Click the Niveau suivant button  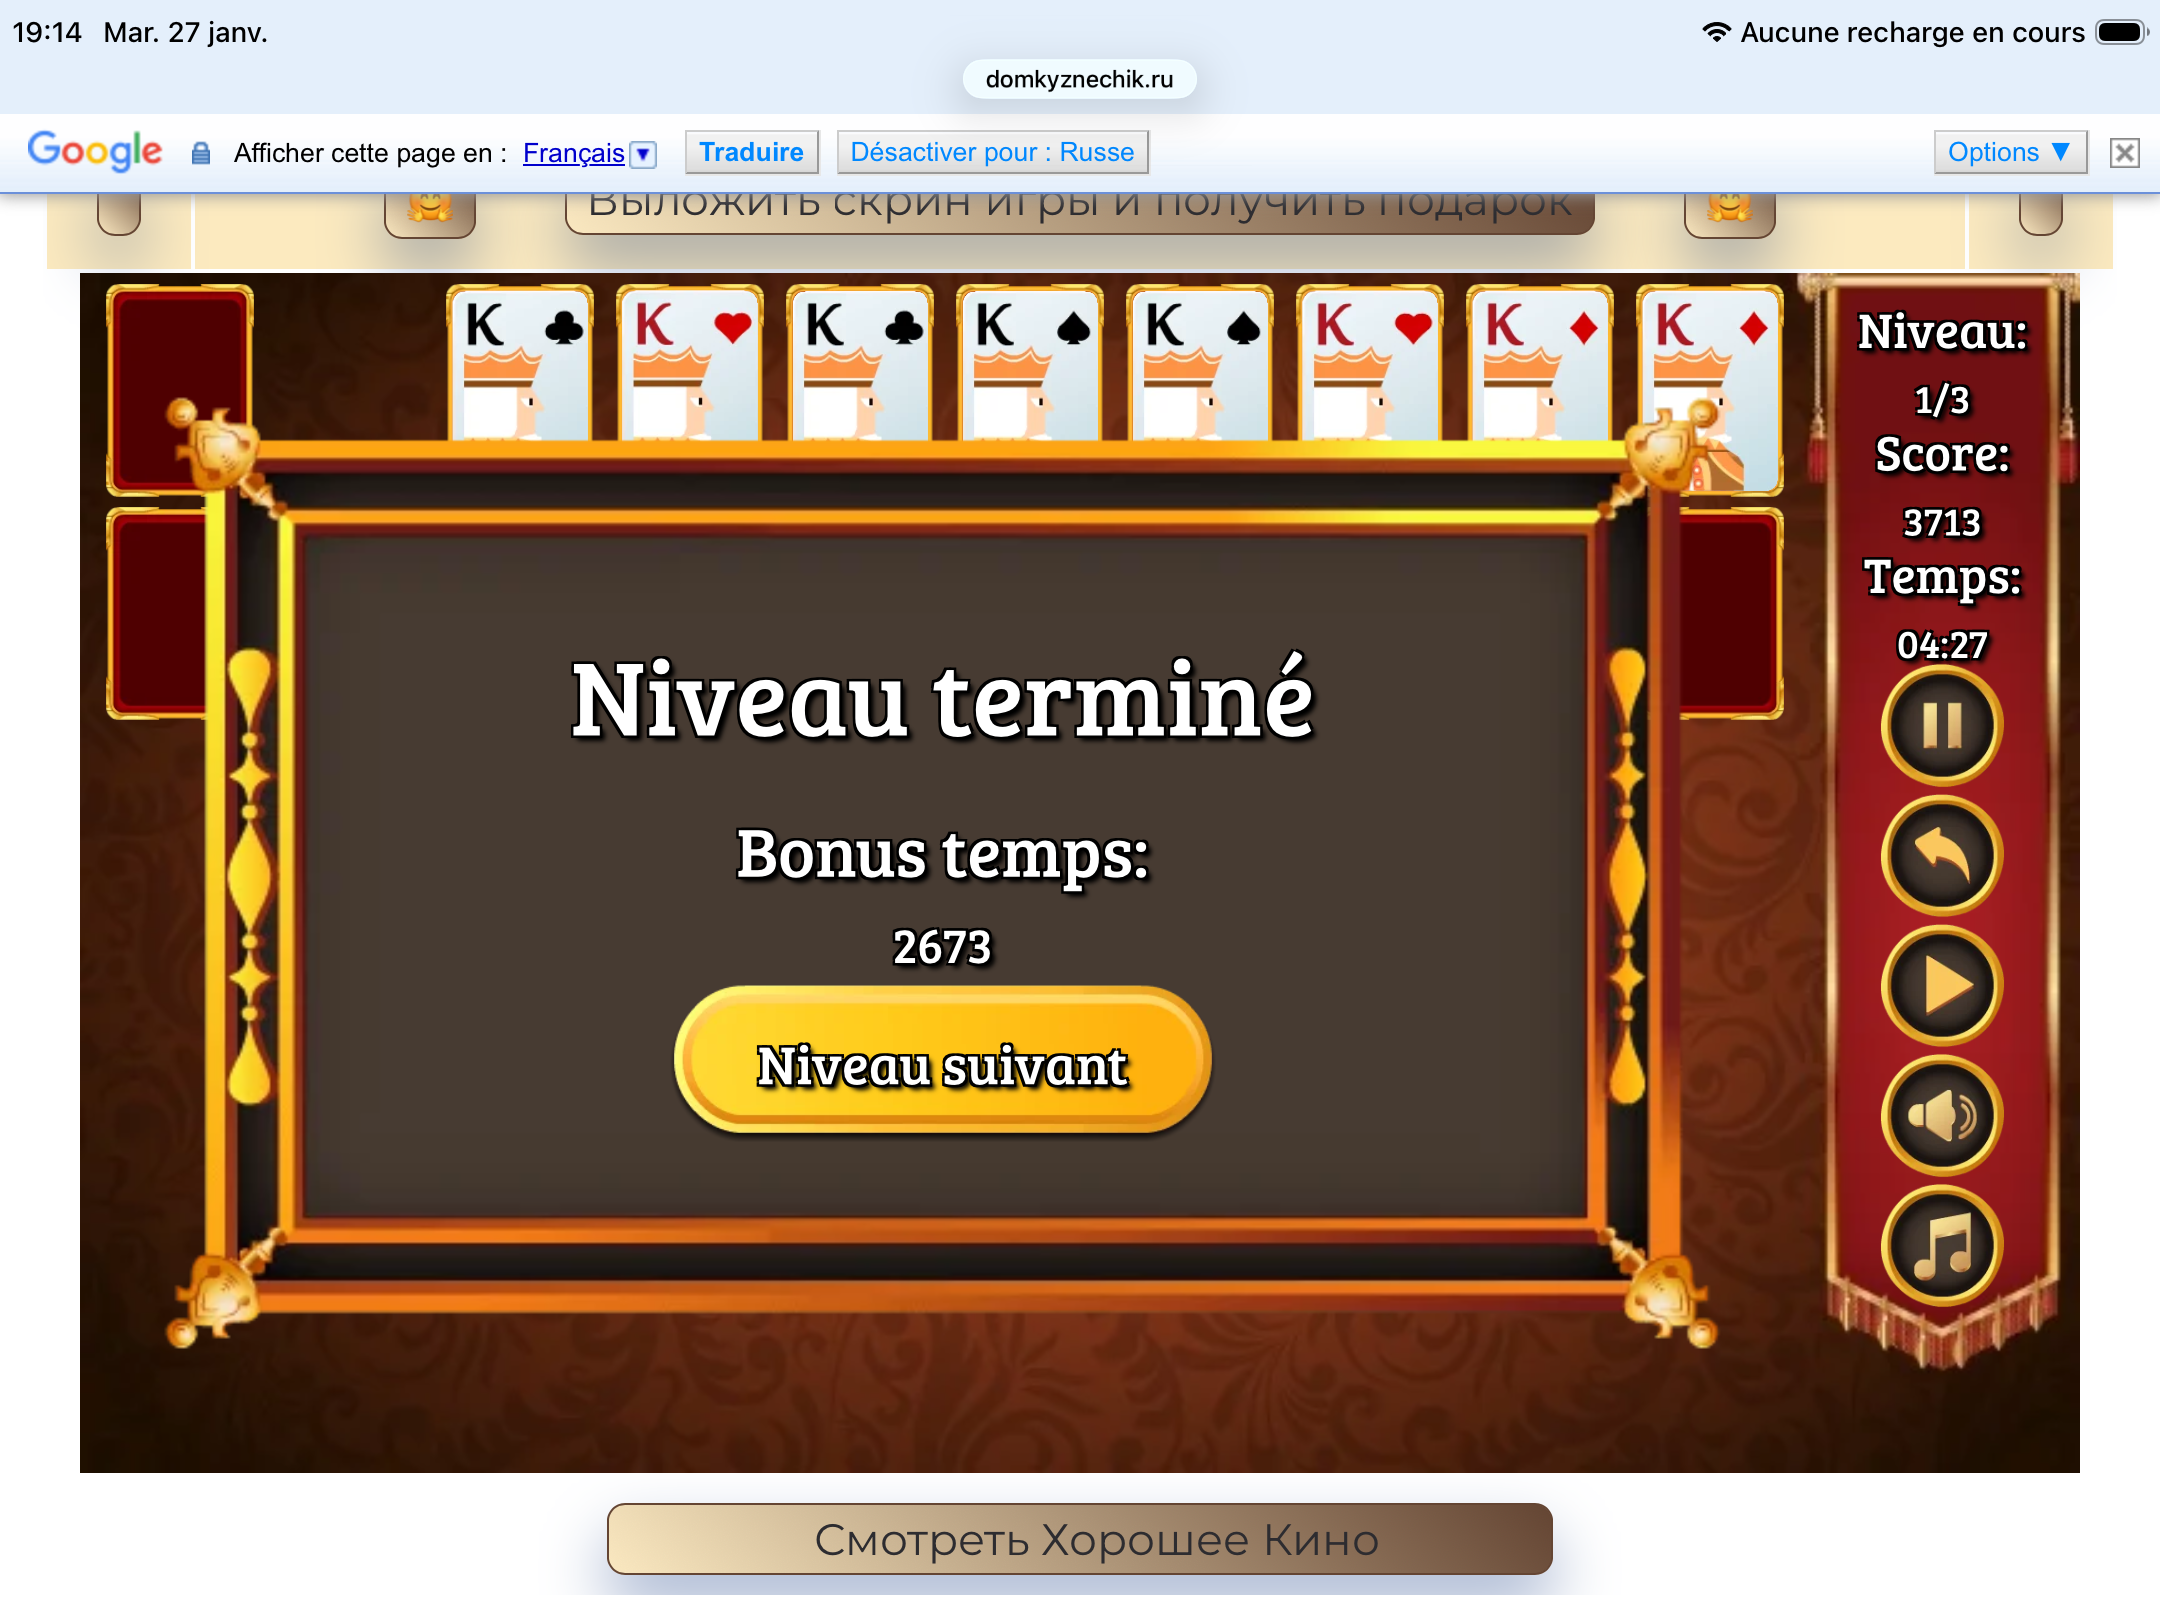pos(942,1063)
